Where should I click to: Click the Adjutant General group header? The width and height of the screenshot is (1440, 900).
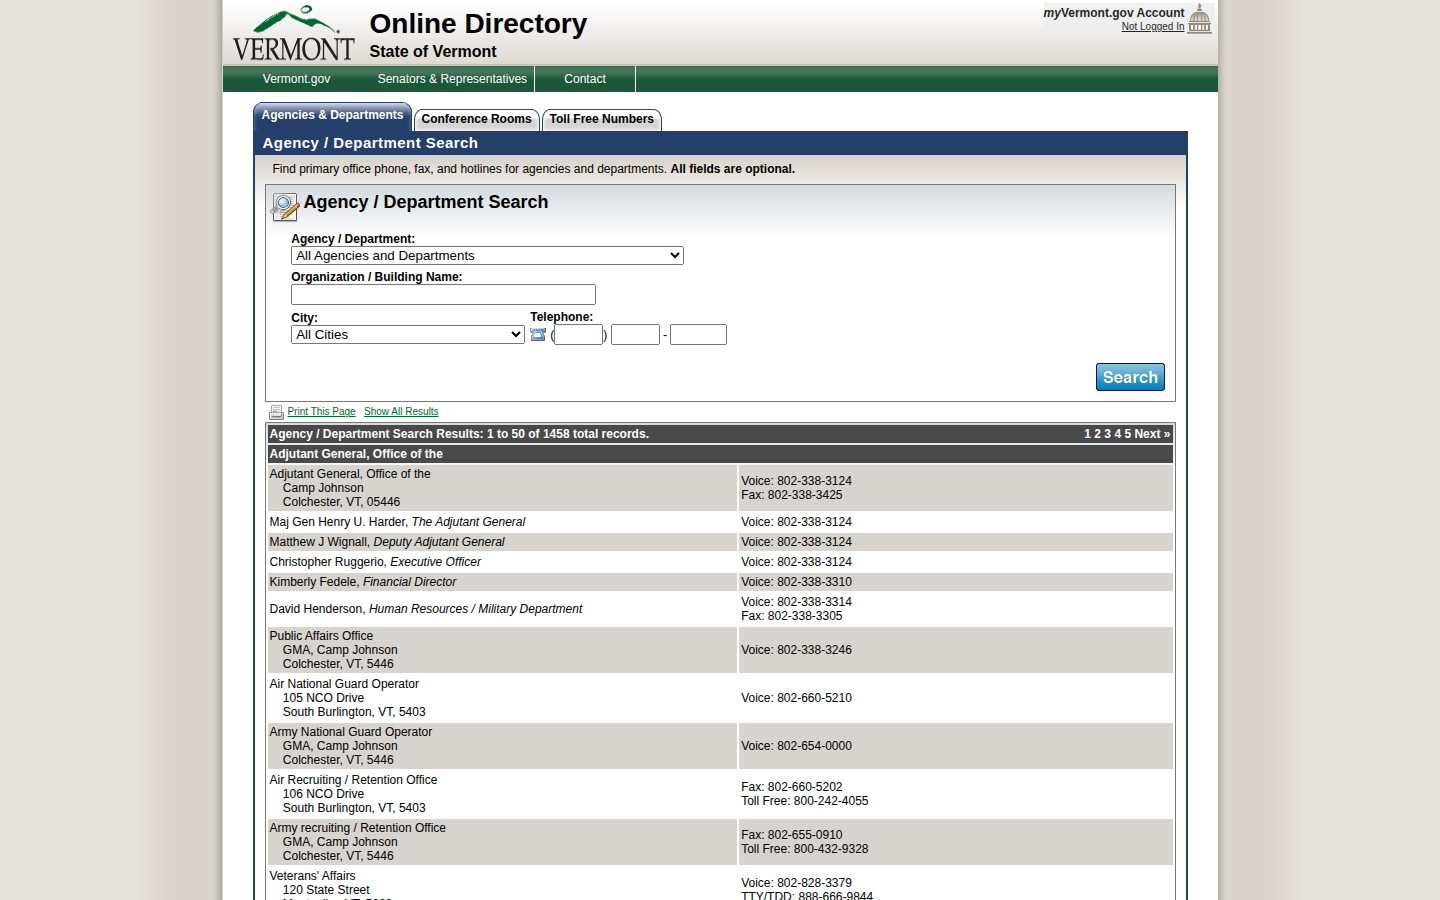(x=720, y=454)
